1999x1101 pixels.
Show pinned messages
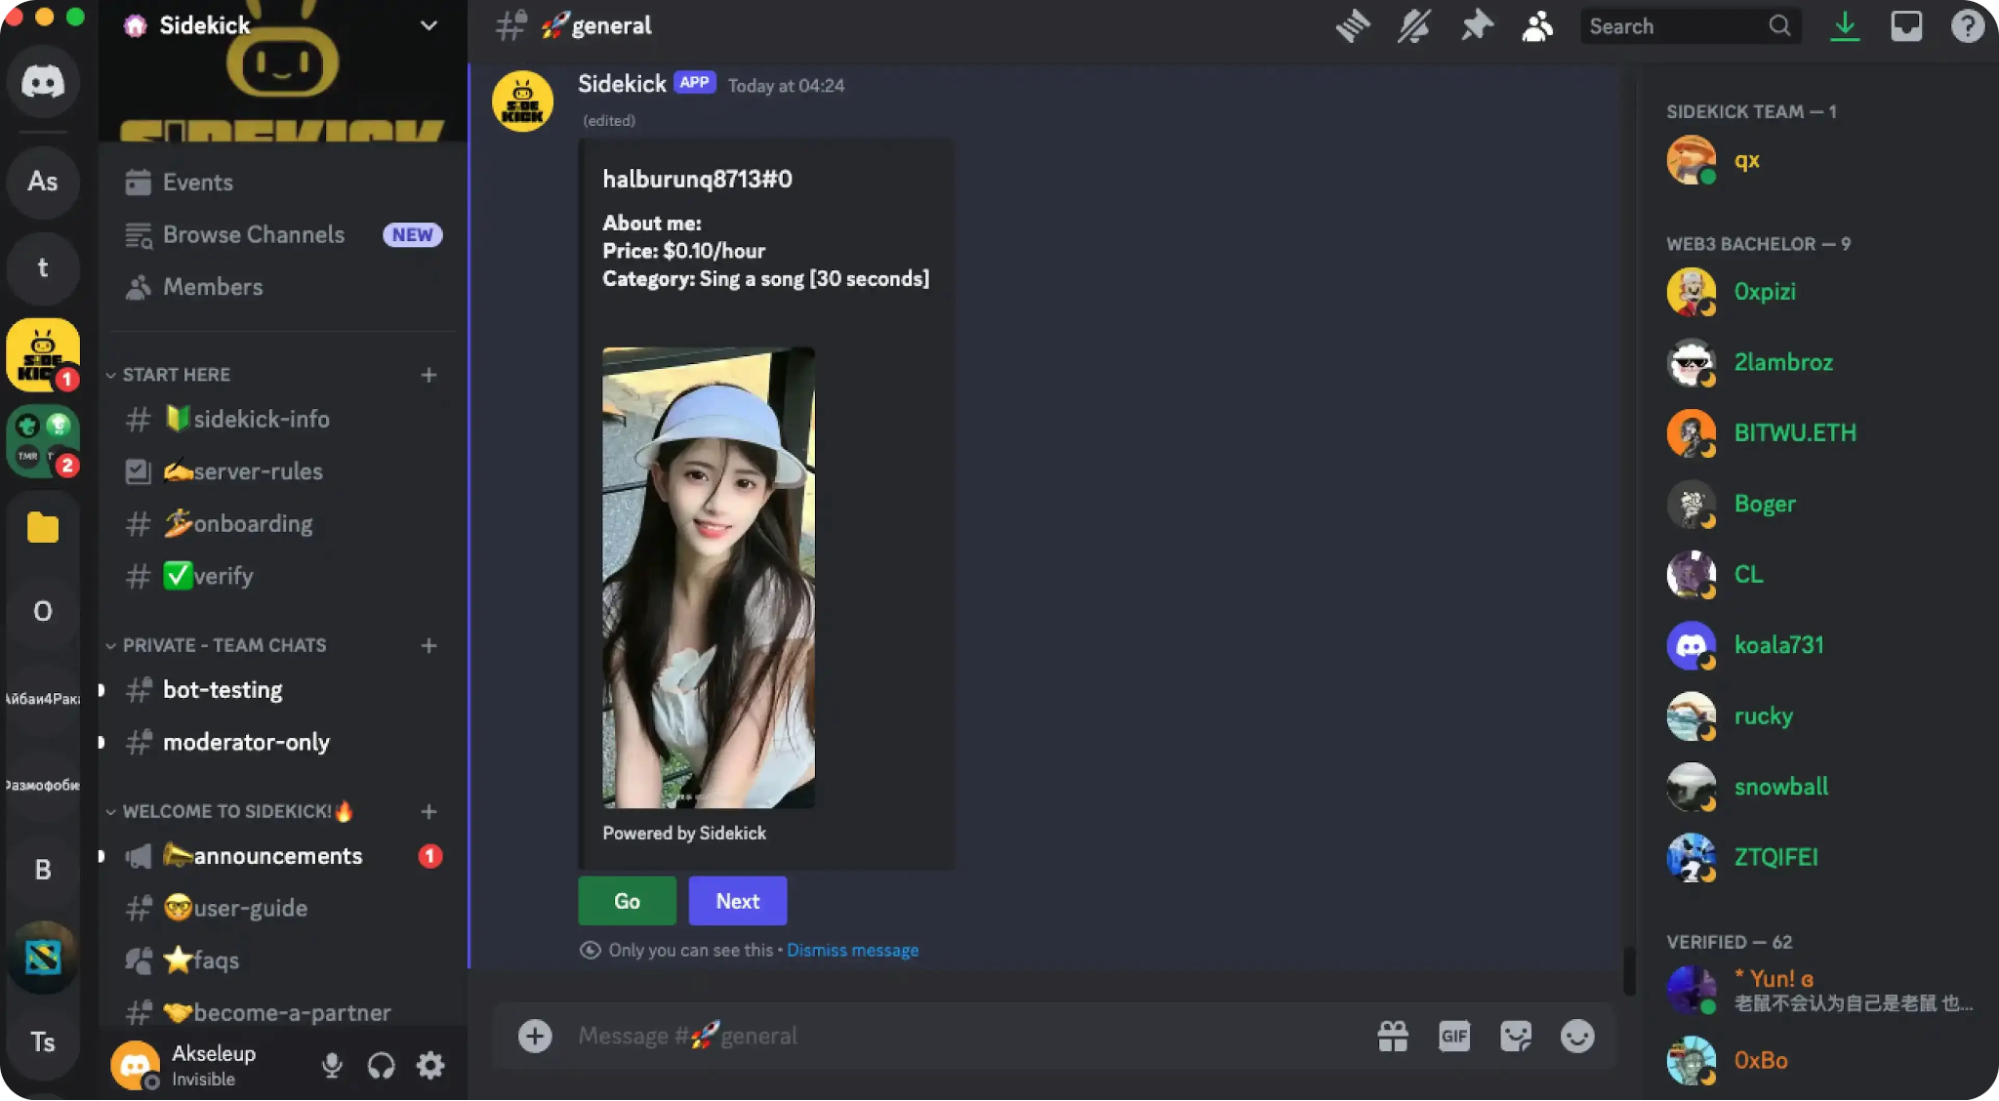click(x=1476, y=26)
